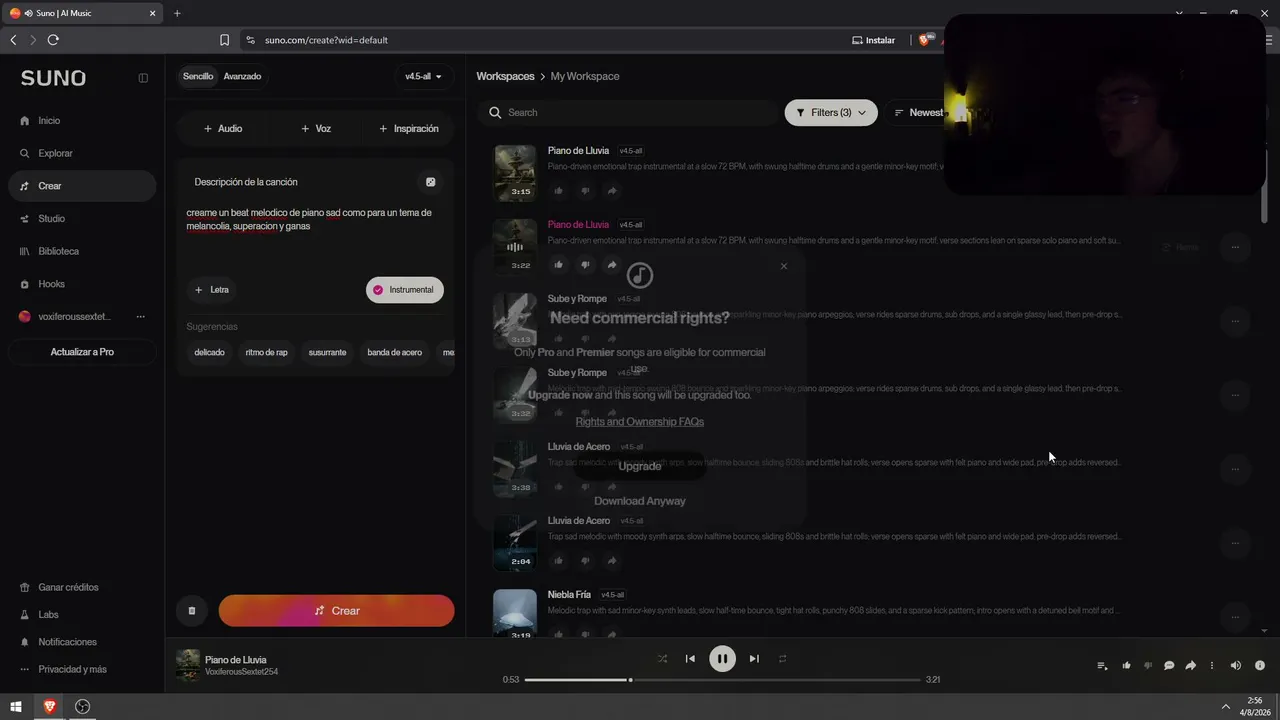1280x720 pixels.
Task: Add Audio to the song
Action: (x=222, y=129)
